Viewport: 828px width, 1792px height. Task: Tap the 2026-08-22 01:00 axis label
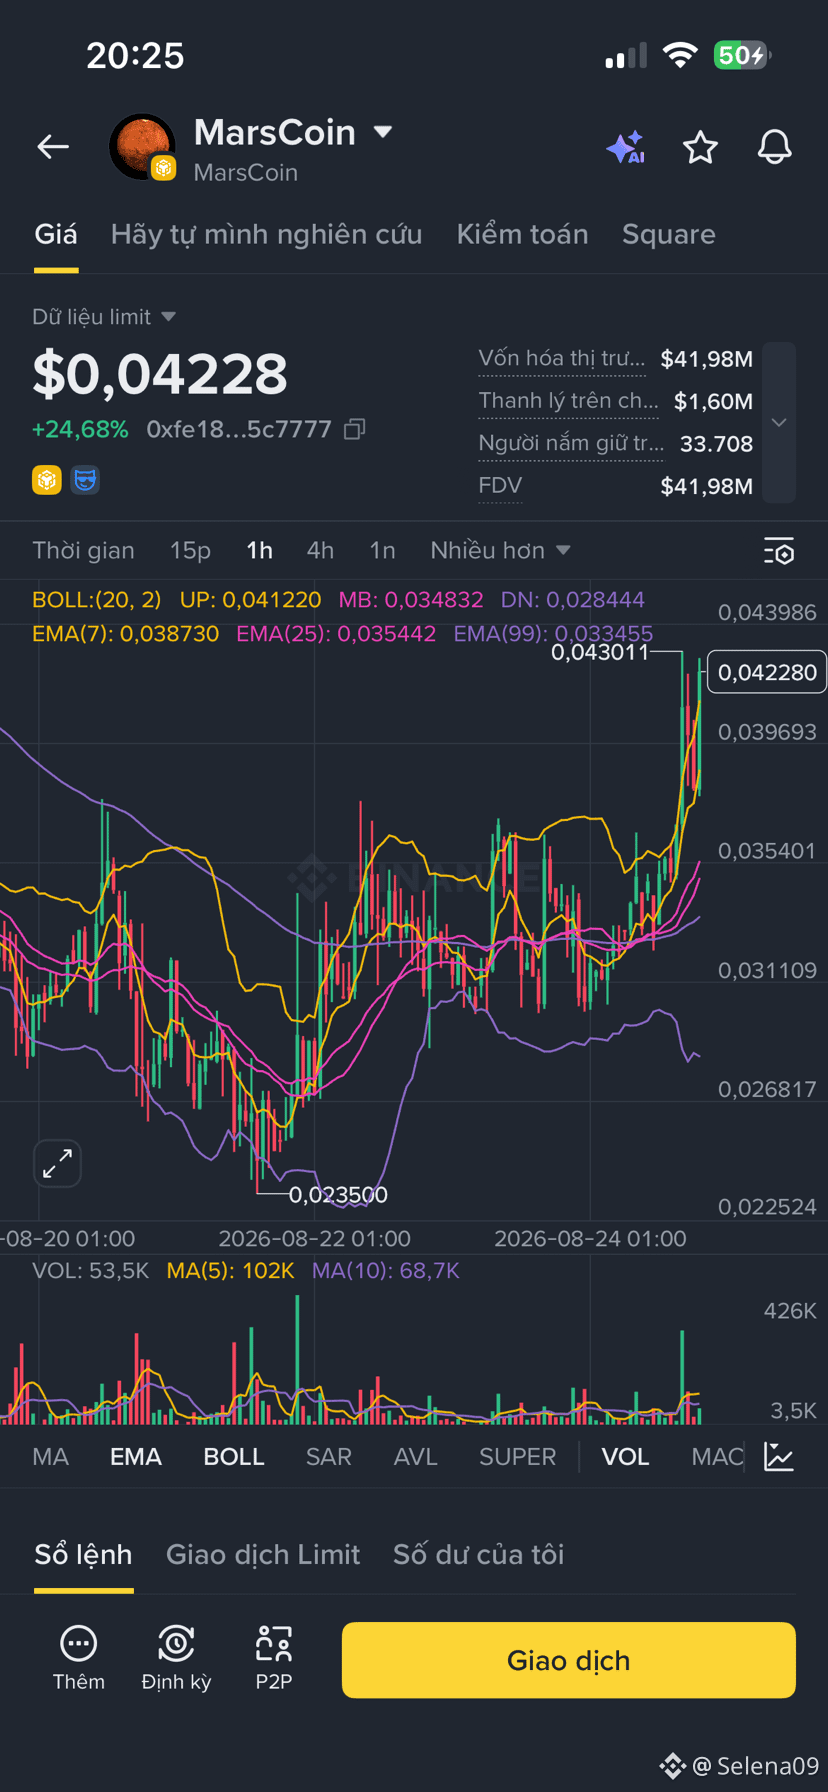tap(315, 1238)
